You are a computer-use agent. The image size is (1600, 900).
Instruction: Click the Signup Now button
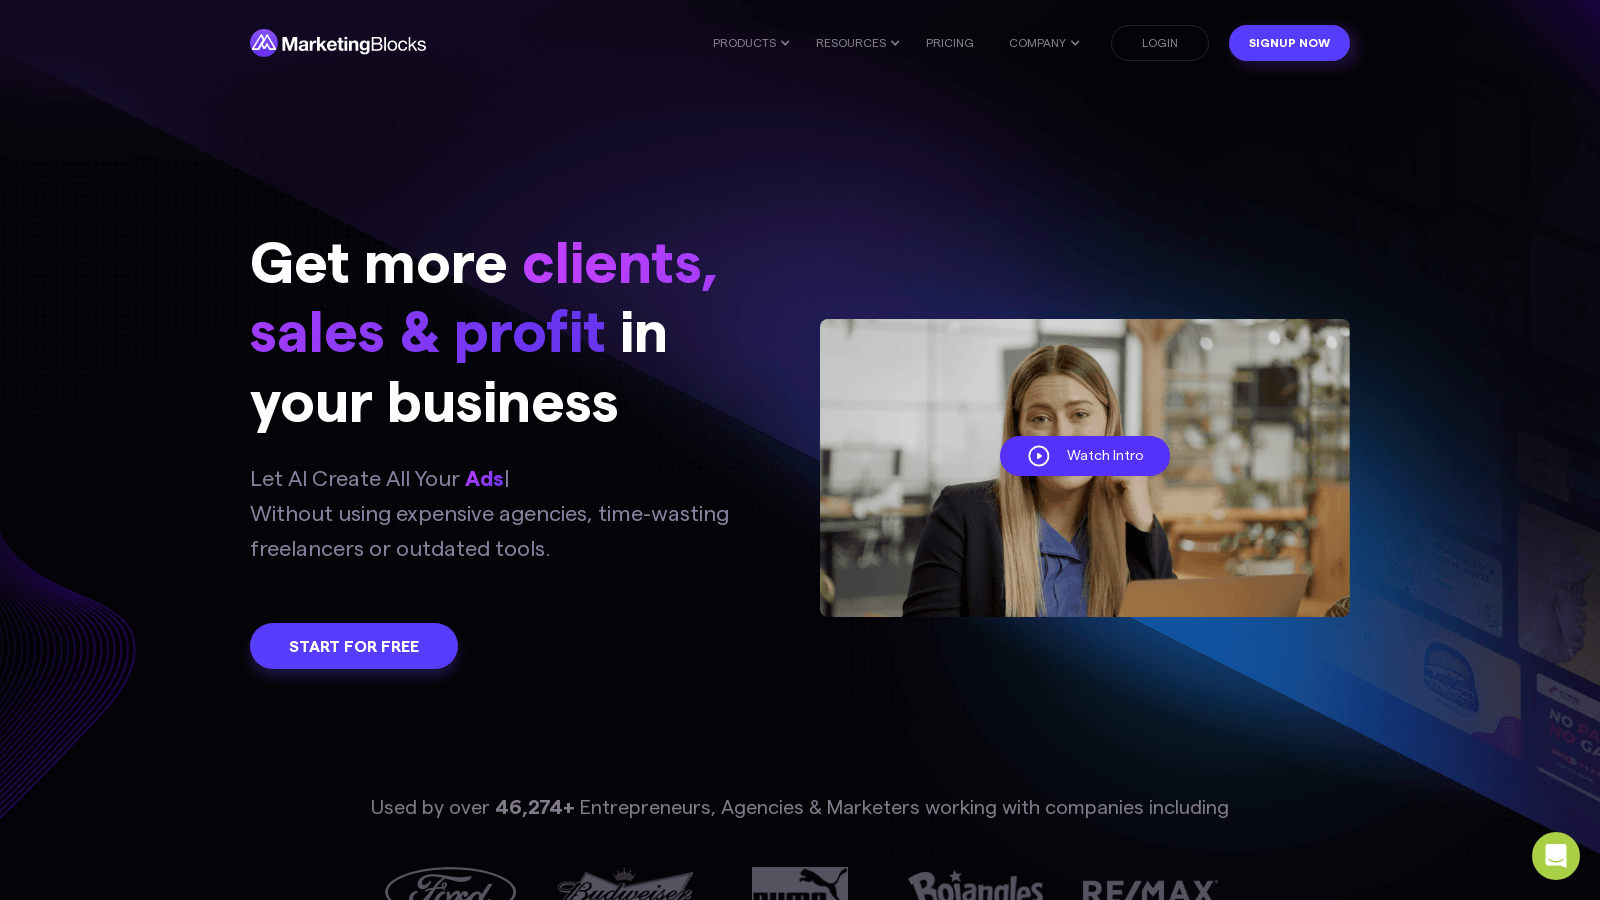tap(1289, 43)
